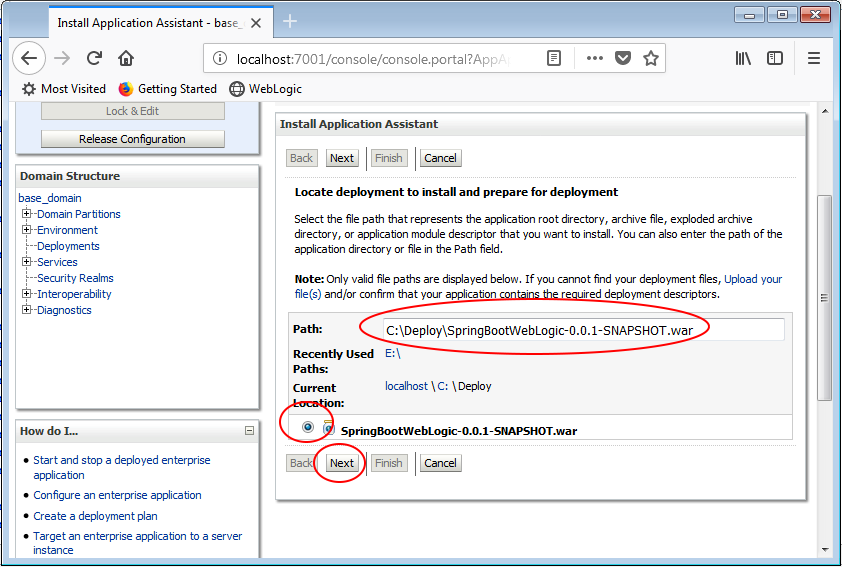Screen dimensions: 842x567
Task: Open the Firefox hamburger menu
Action: click(814, 58)
